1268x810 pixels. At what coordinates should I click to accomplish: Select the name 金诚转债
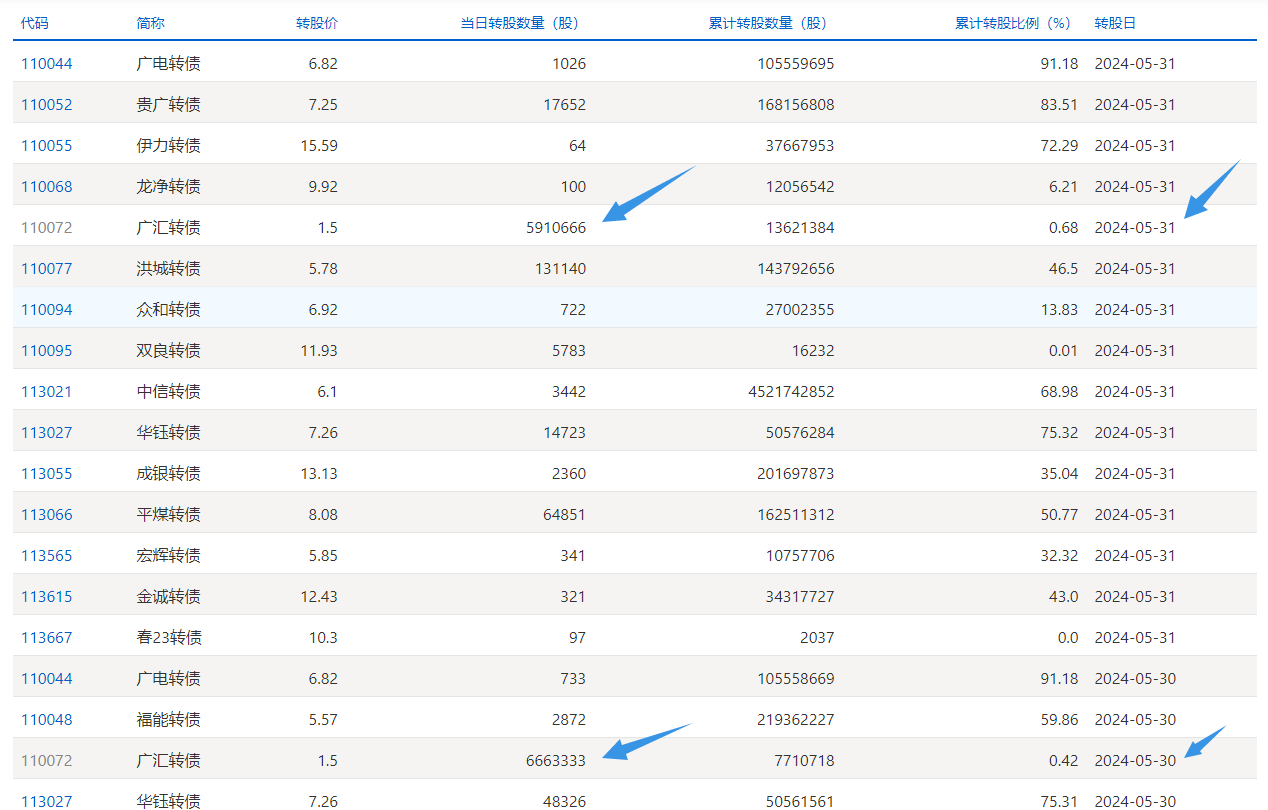[169, 597]
